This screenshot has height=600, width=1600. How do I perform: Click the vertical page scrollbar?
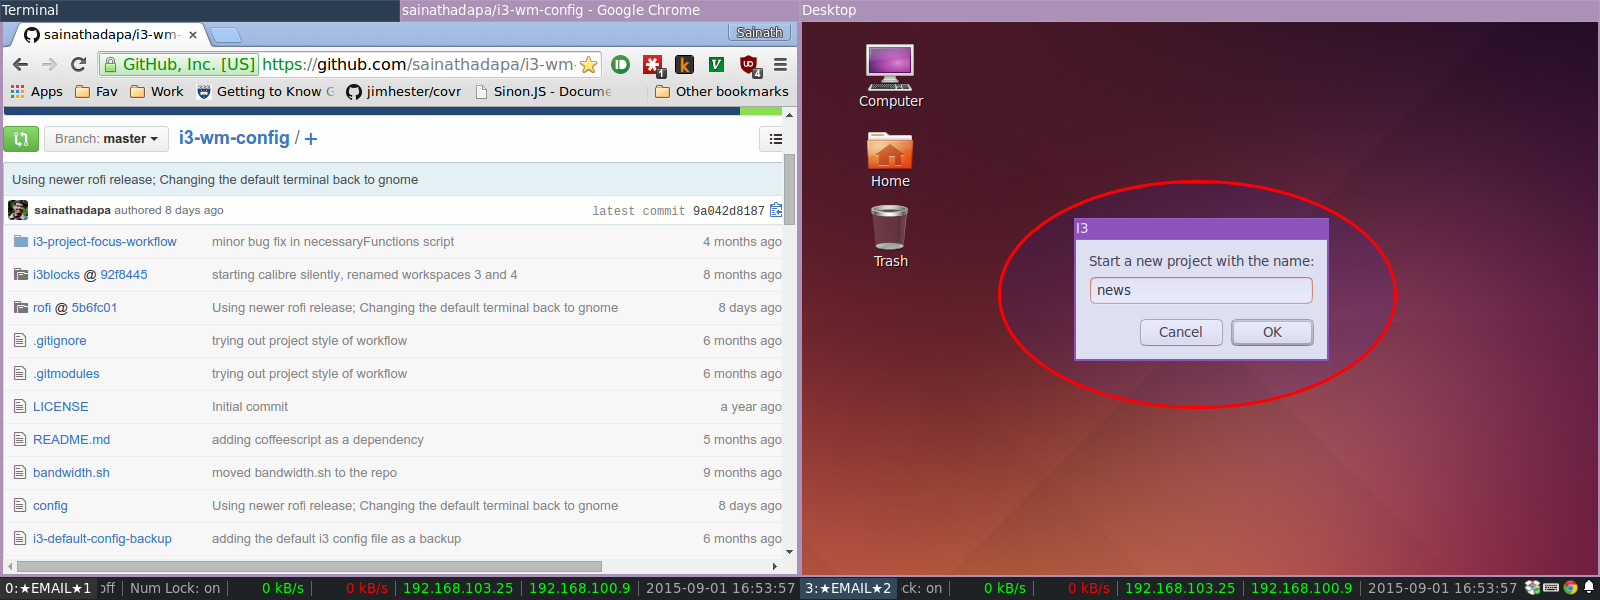click(789, 190)
